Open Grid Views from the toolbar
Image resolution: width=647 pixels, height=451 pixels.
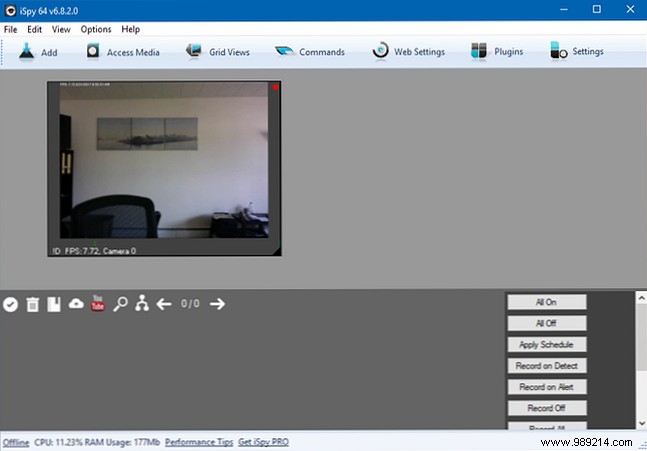pos(217,52)
